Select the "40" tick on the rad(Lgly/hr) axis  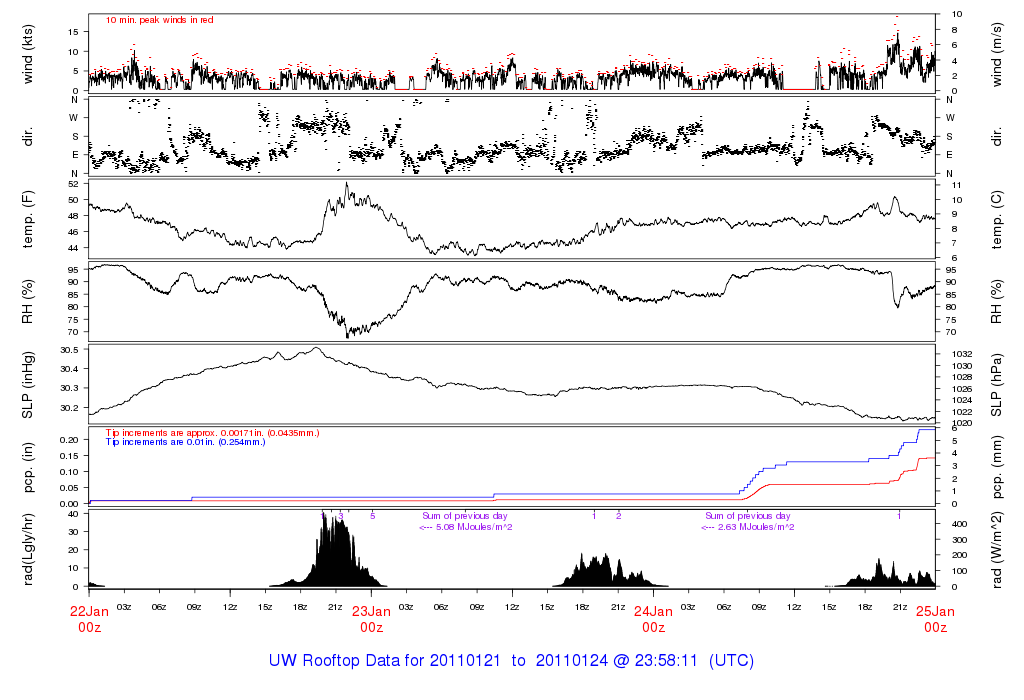tap(73, 514)
